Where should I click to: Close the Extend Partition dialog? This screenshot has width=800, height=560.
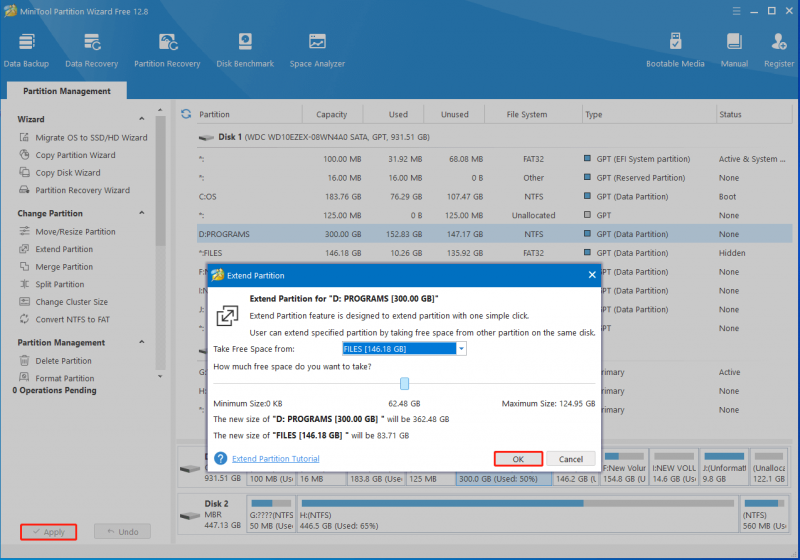tap(592, 275)
